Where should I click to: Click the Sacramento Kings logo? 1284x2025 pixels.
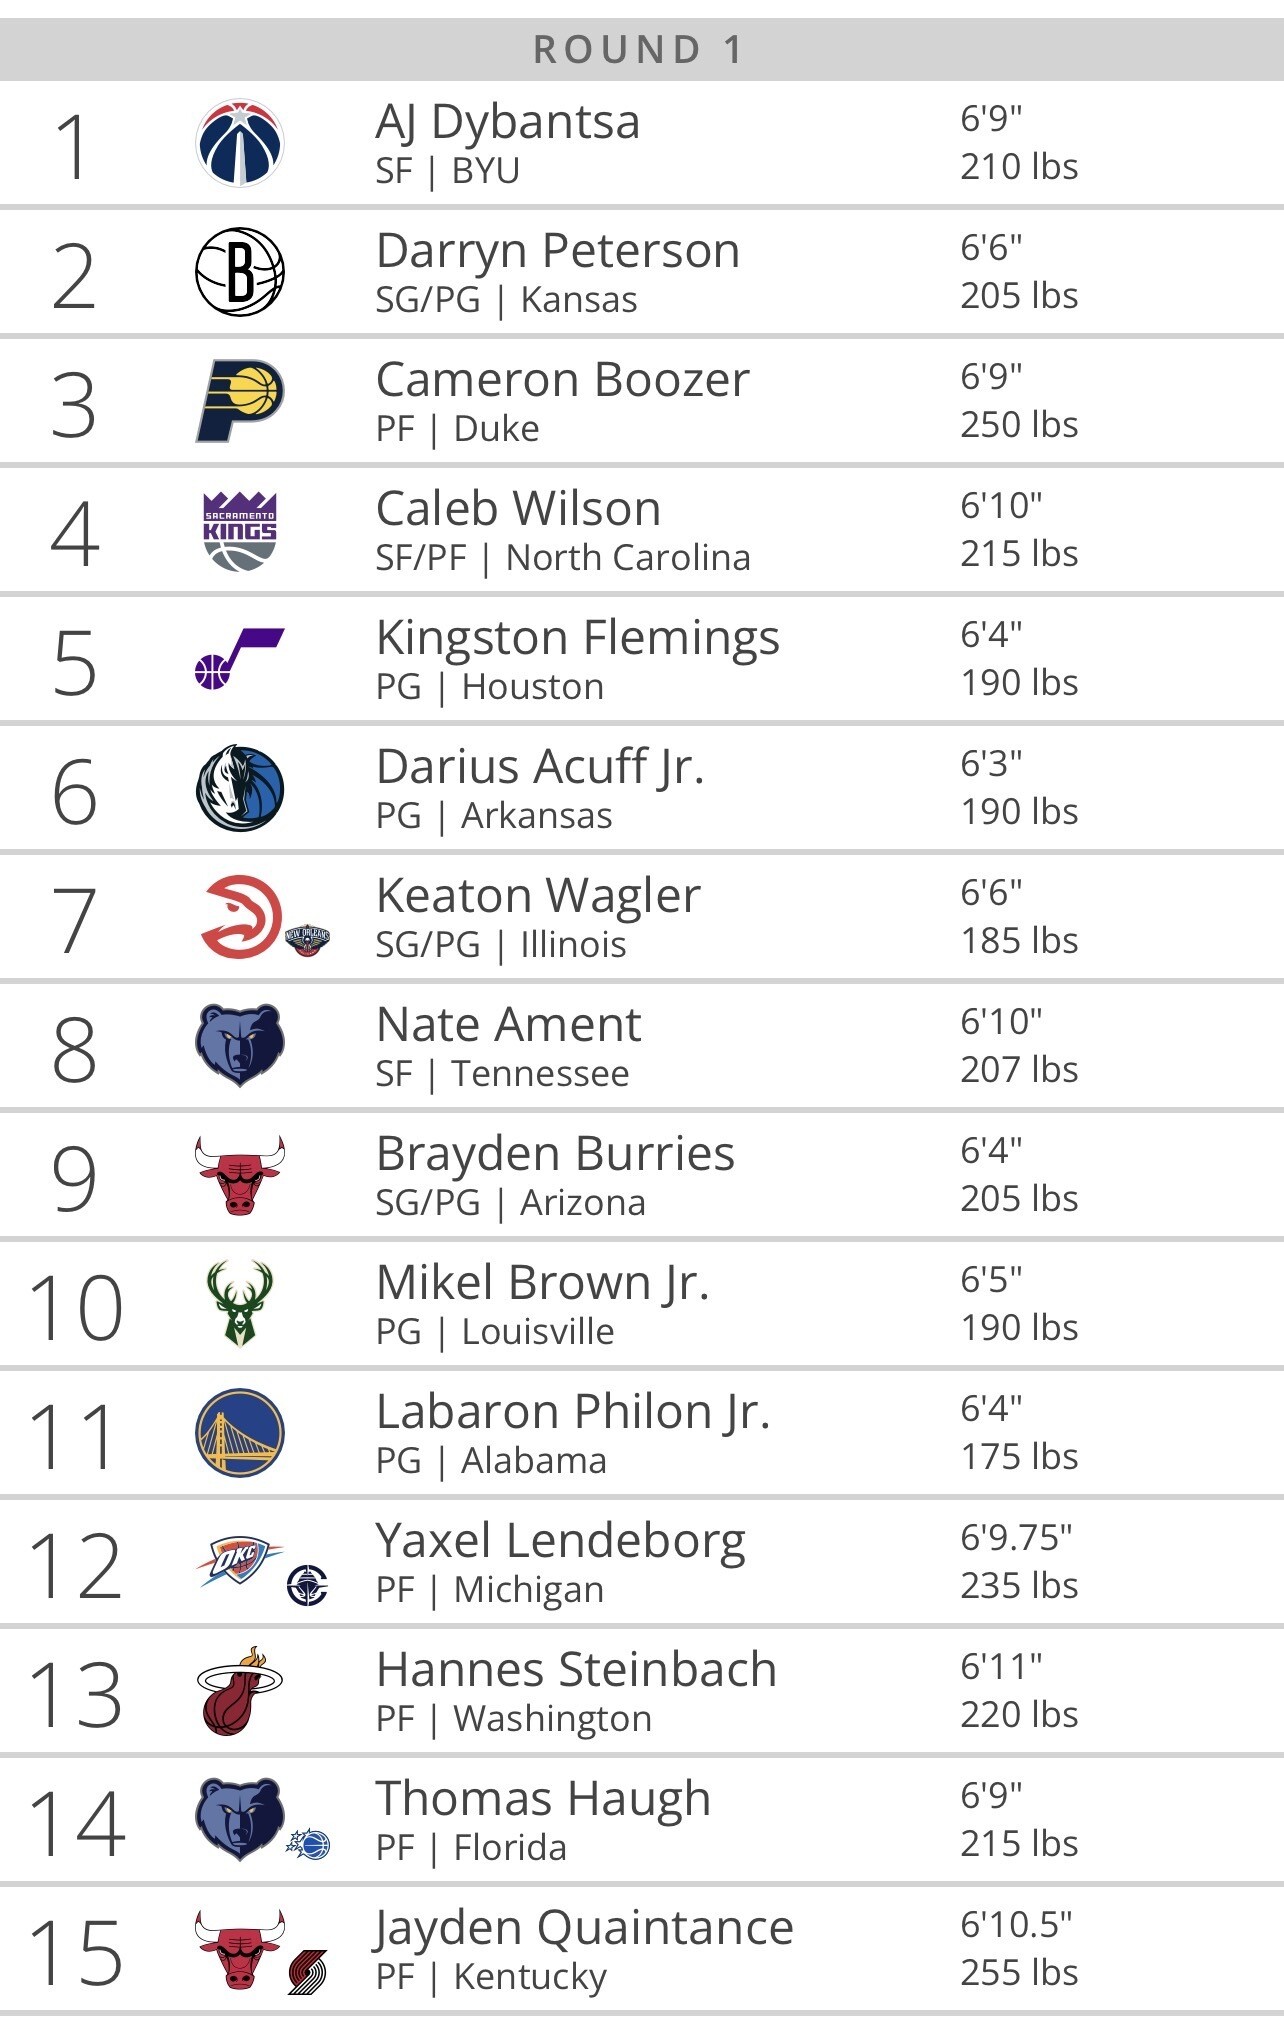[x=240, y=530]
